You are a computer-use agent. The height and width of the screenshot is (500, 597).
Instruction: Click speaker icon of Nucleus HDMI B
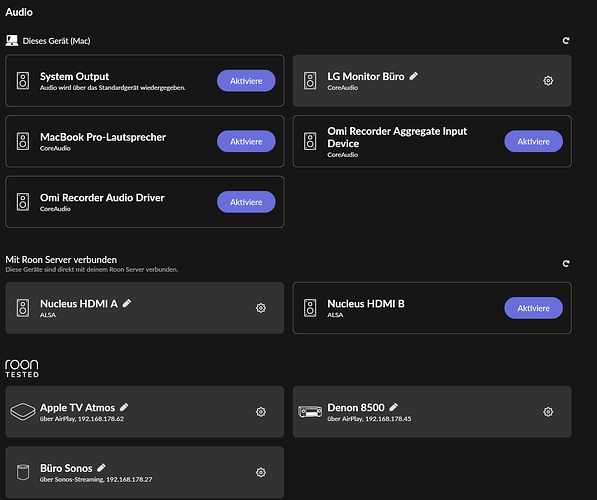pyautogui.click(x=310, y=308)
